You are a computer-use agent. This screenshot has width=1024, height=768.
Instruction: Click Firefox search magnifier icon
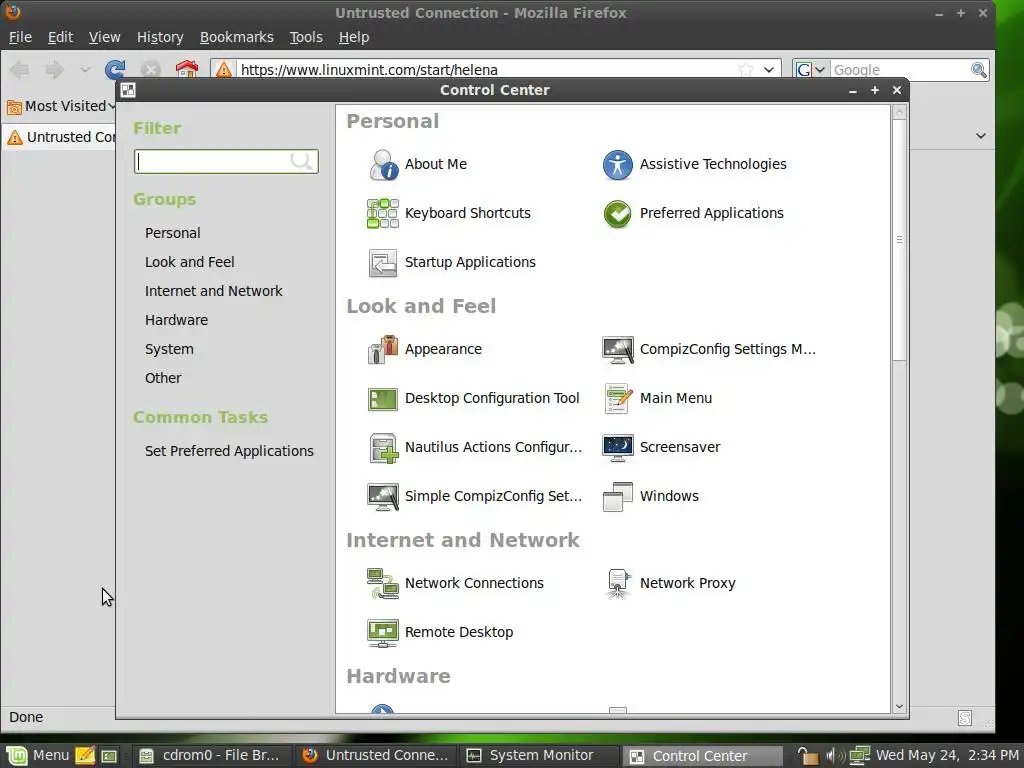tap(978, 69)
